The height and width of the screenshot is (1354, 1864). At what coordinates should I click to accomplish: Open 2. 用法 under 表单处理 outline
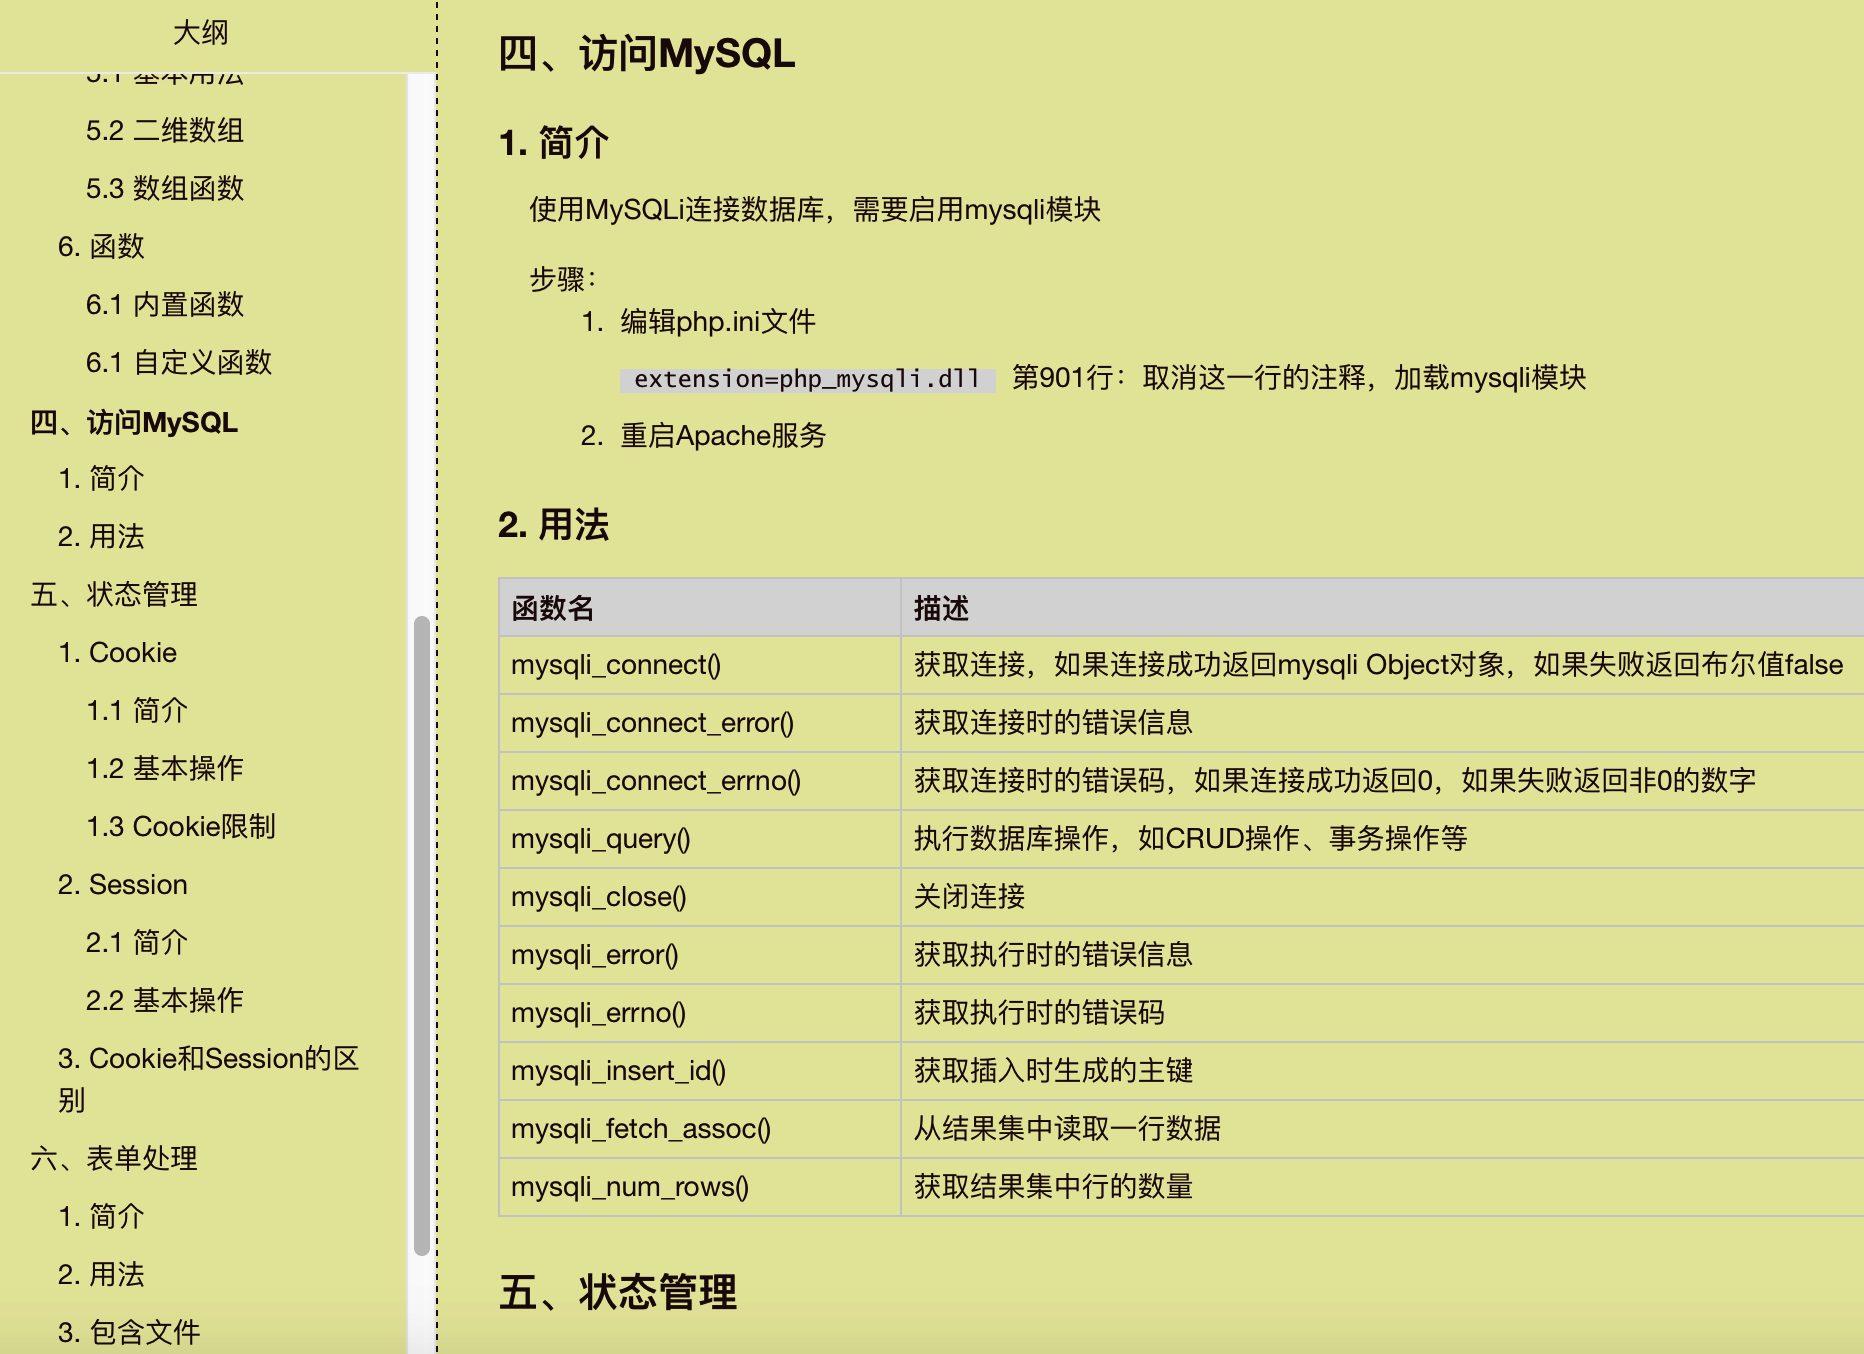click(101, 1274)
